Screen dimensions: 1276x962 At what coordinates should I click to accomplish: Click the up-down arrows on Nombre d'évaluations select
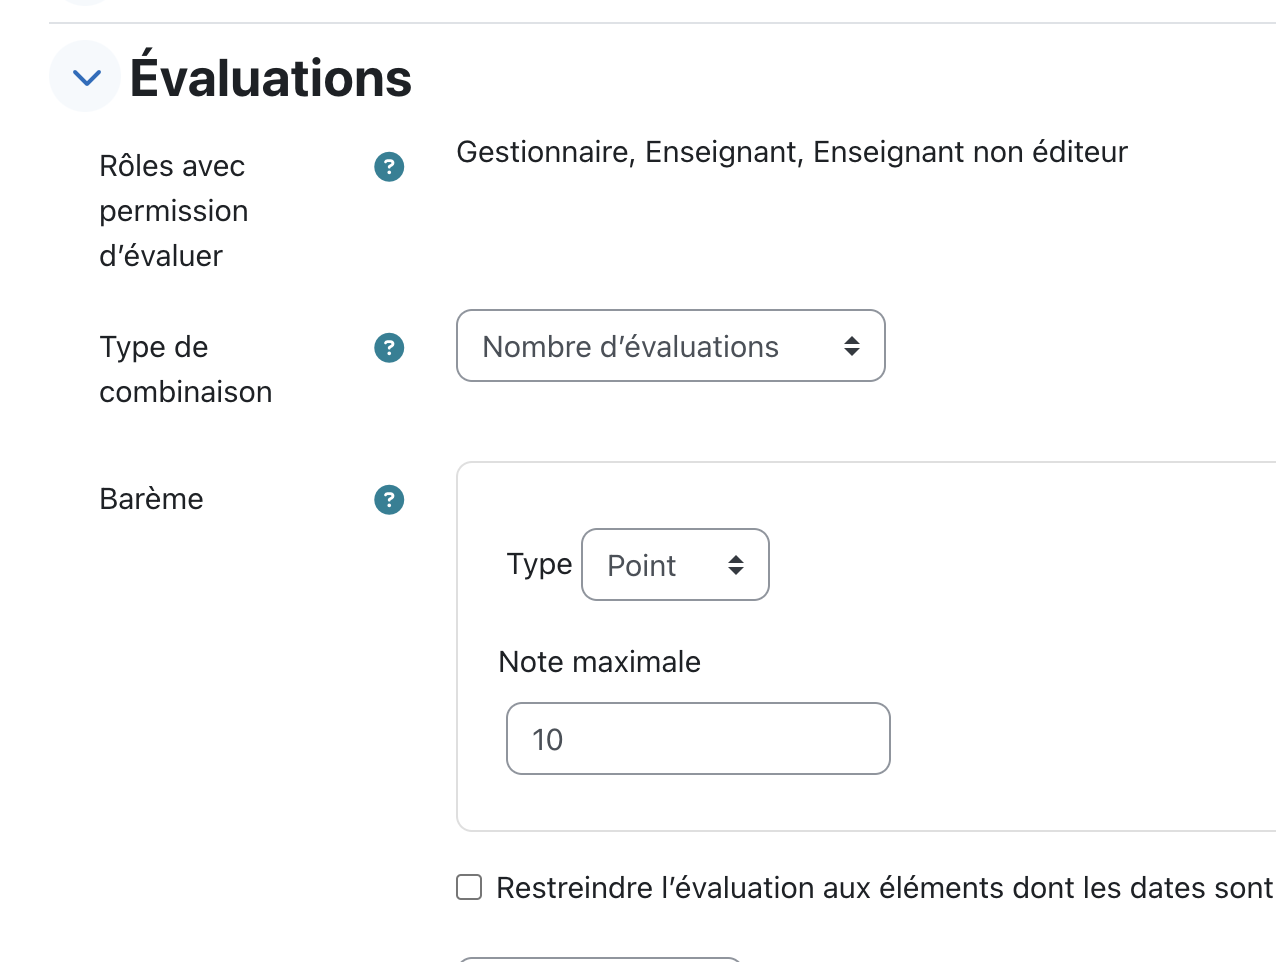[x=852, y=346]
